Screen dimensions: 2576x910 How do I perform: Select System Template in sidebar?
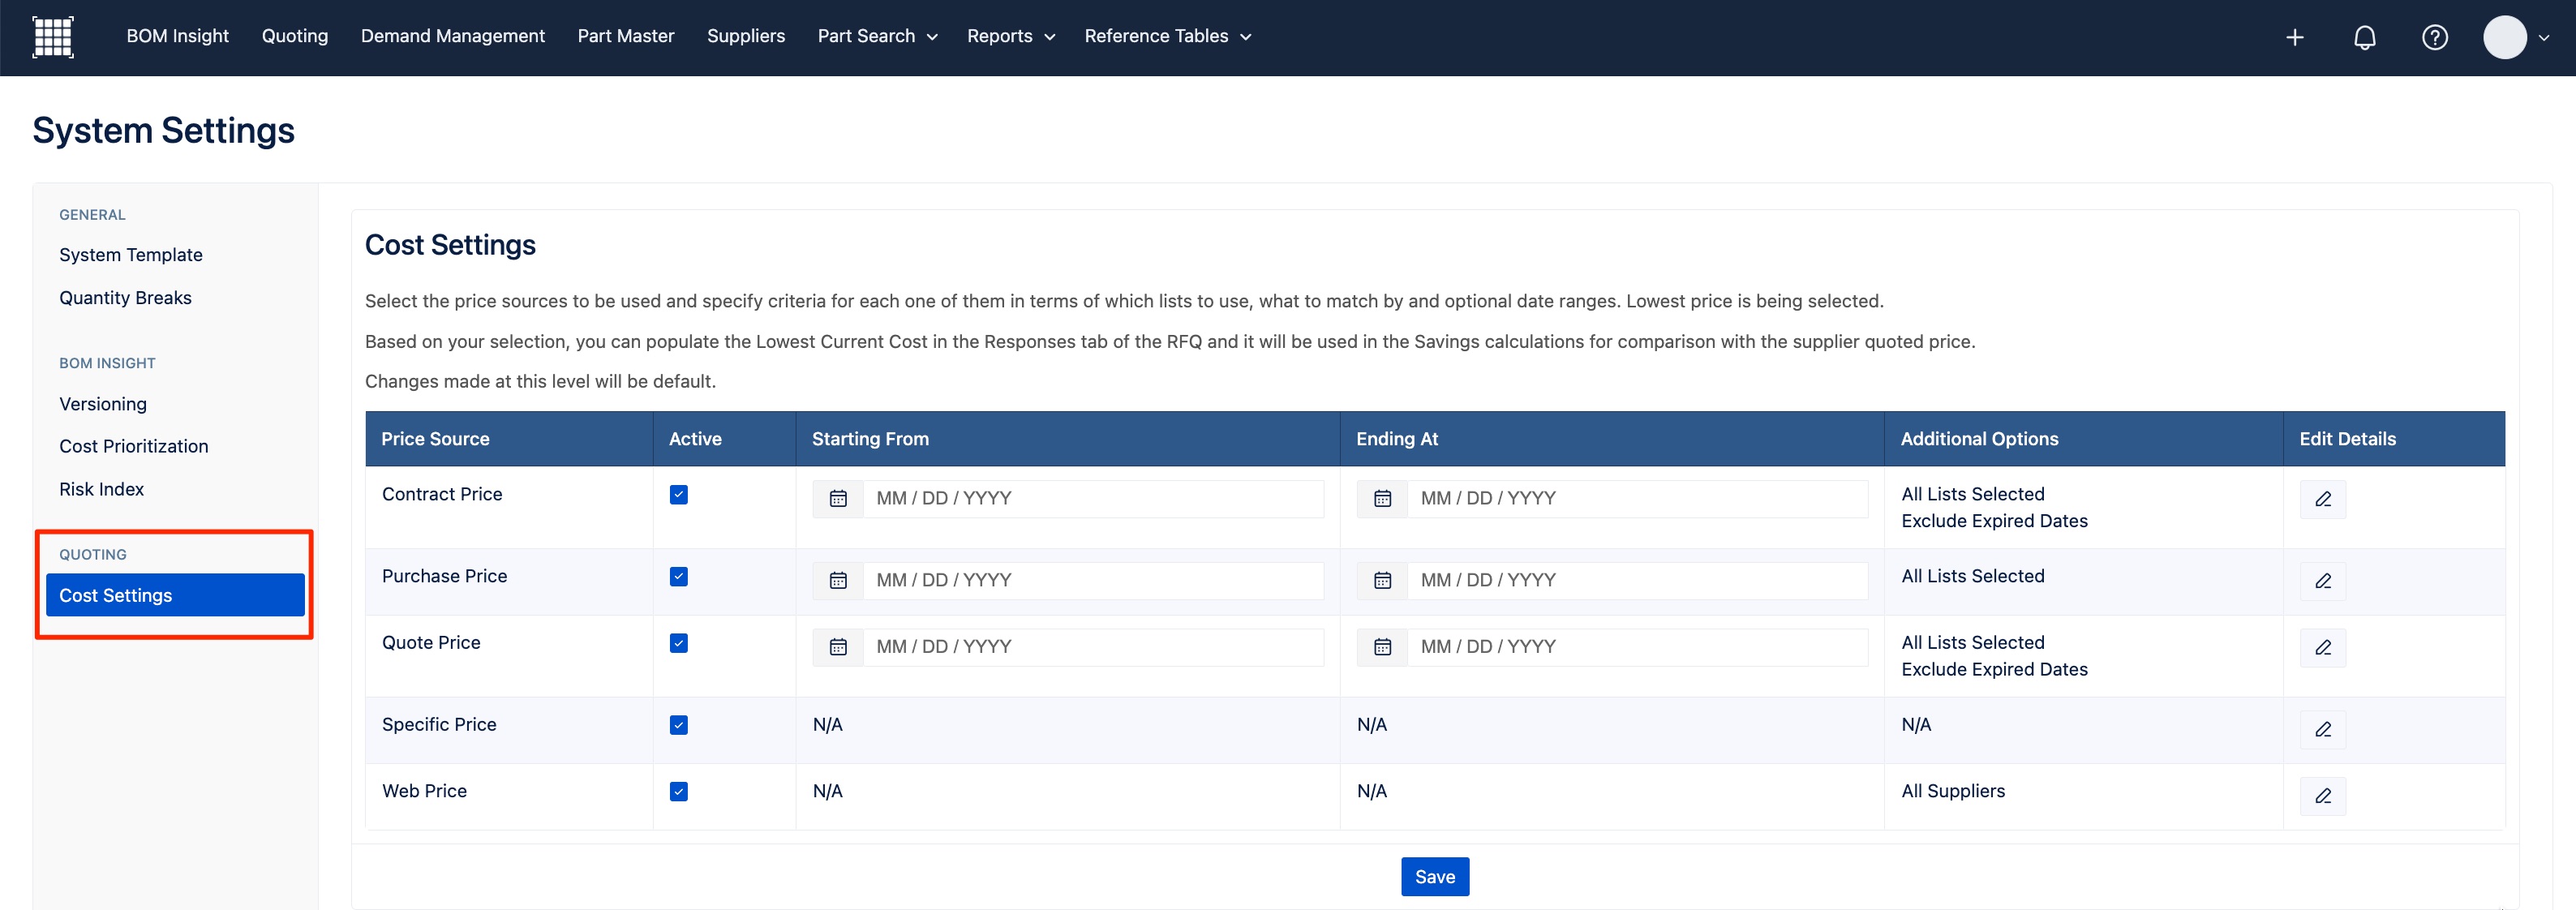click(x=131, y=255)
